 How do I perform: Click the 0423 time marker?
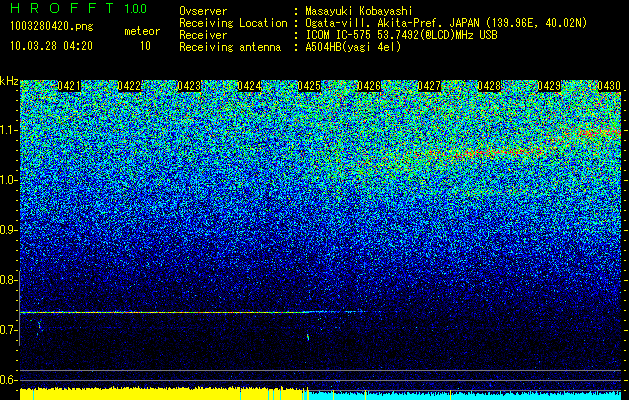pyautogui.click(x=189, y=86)
